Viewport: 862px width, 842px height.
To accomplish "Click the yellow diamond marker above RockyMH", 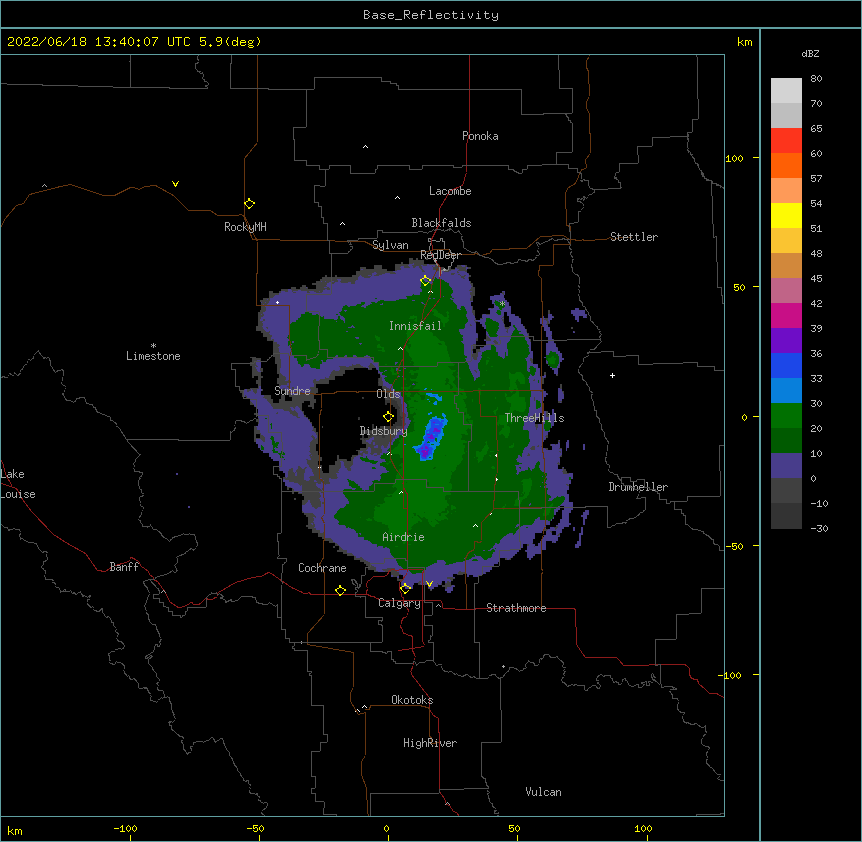I will coord(249,204).
